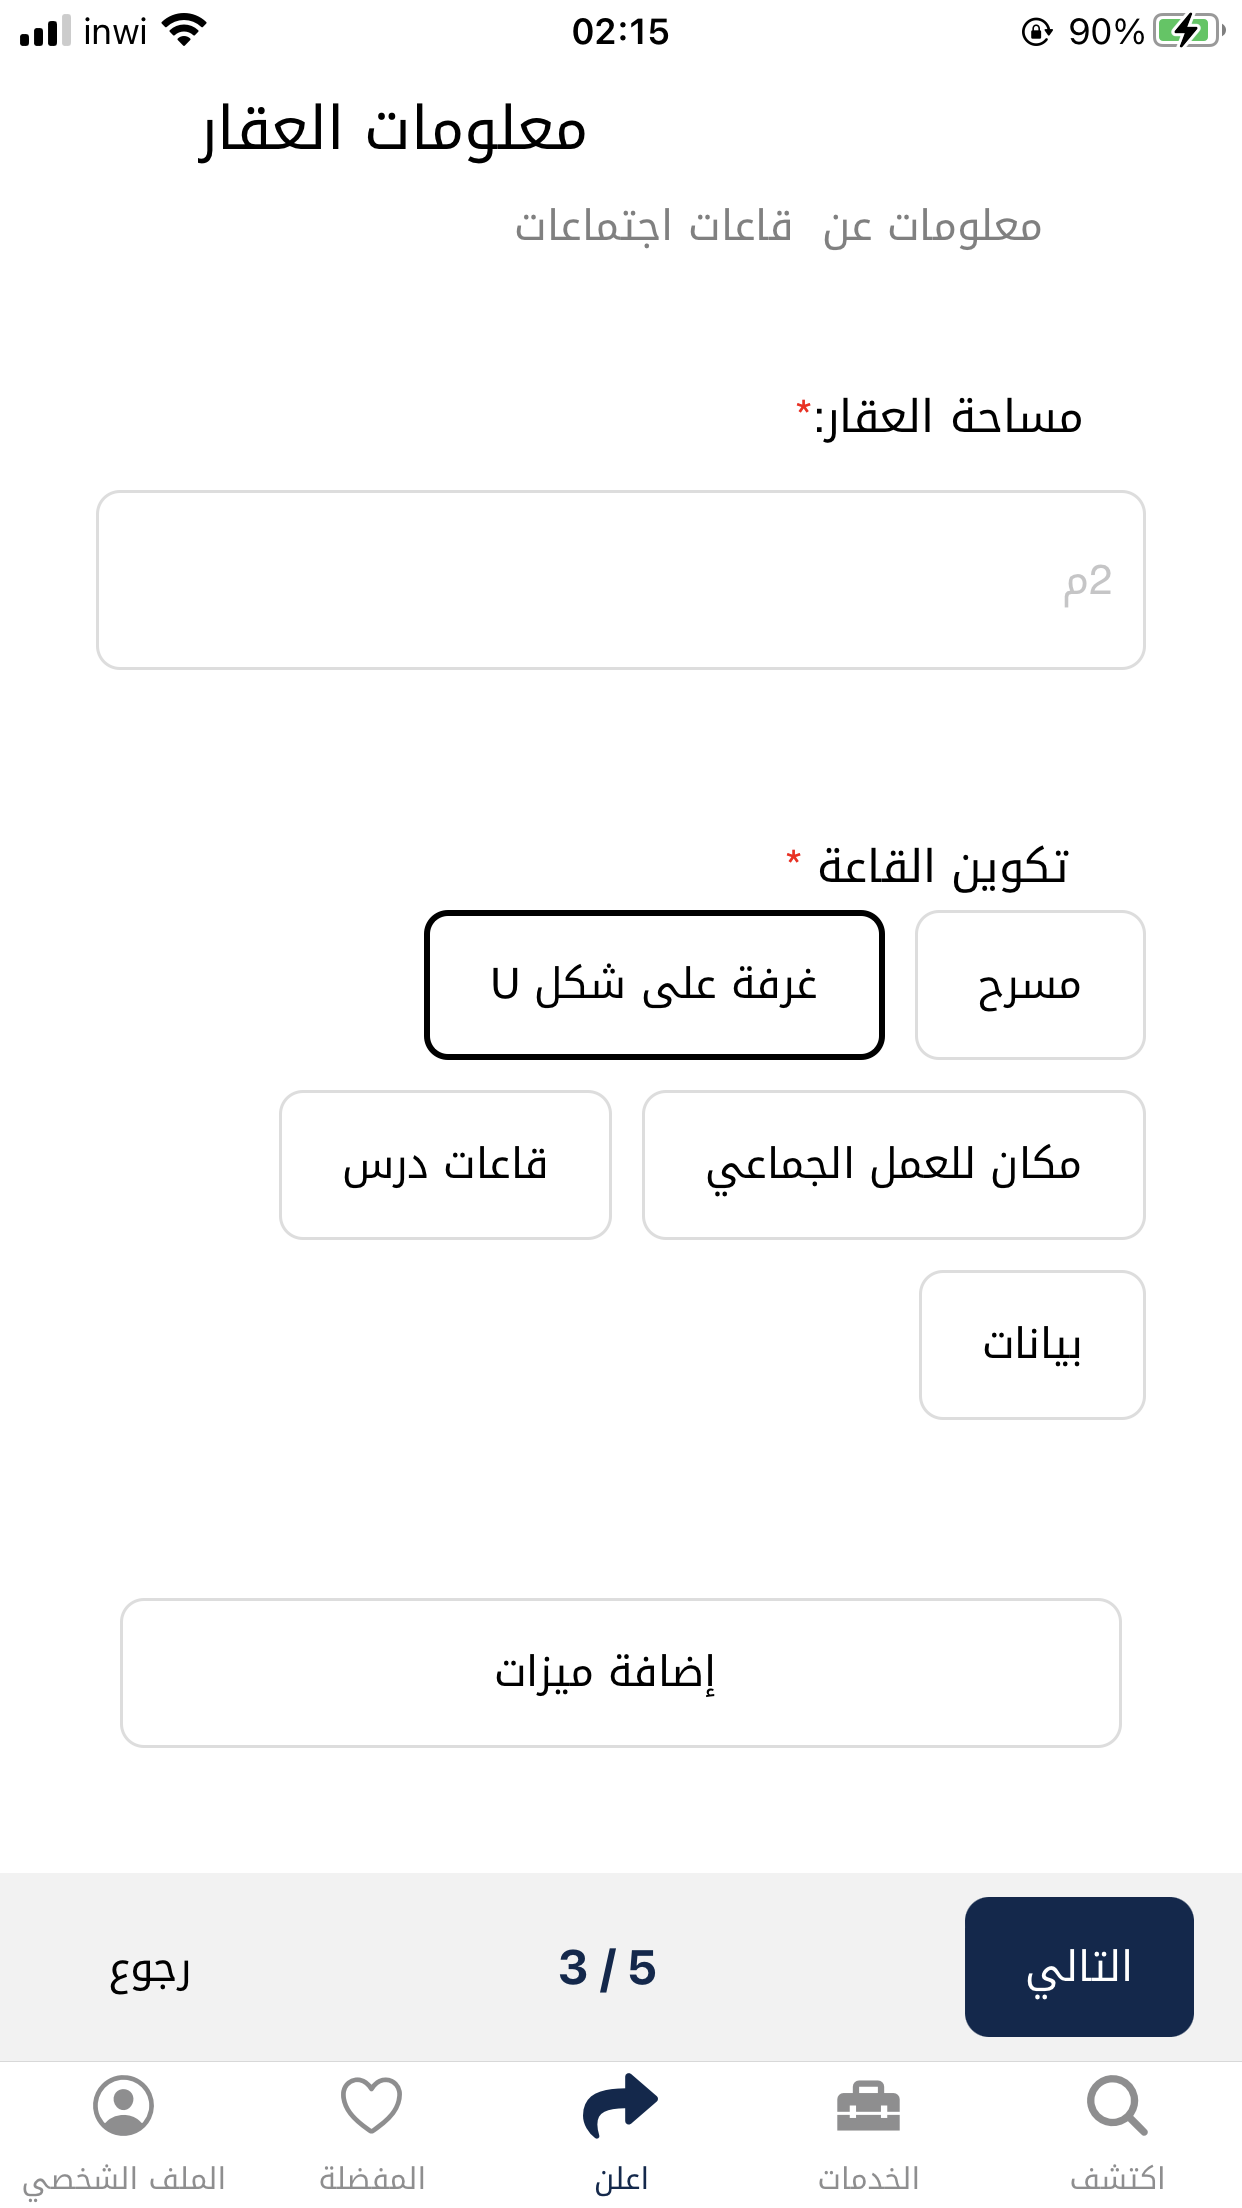The height and width of the screenshot is (2208, 1242).
Task: Tap the share arrow announce icon
Action: (x=620, y=2104)
